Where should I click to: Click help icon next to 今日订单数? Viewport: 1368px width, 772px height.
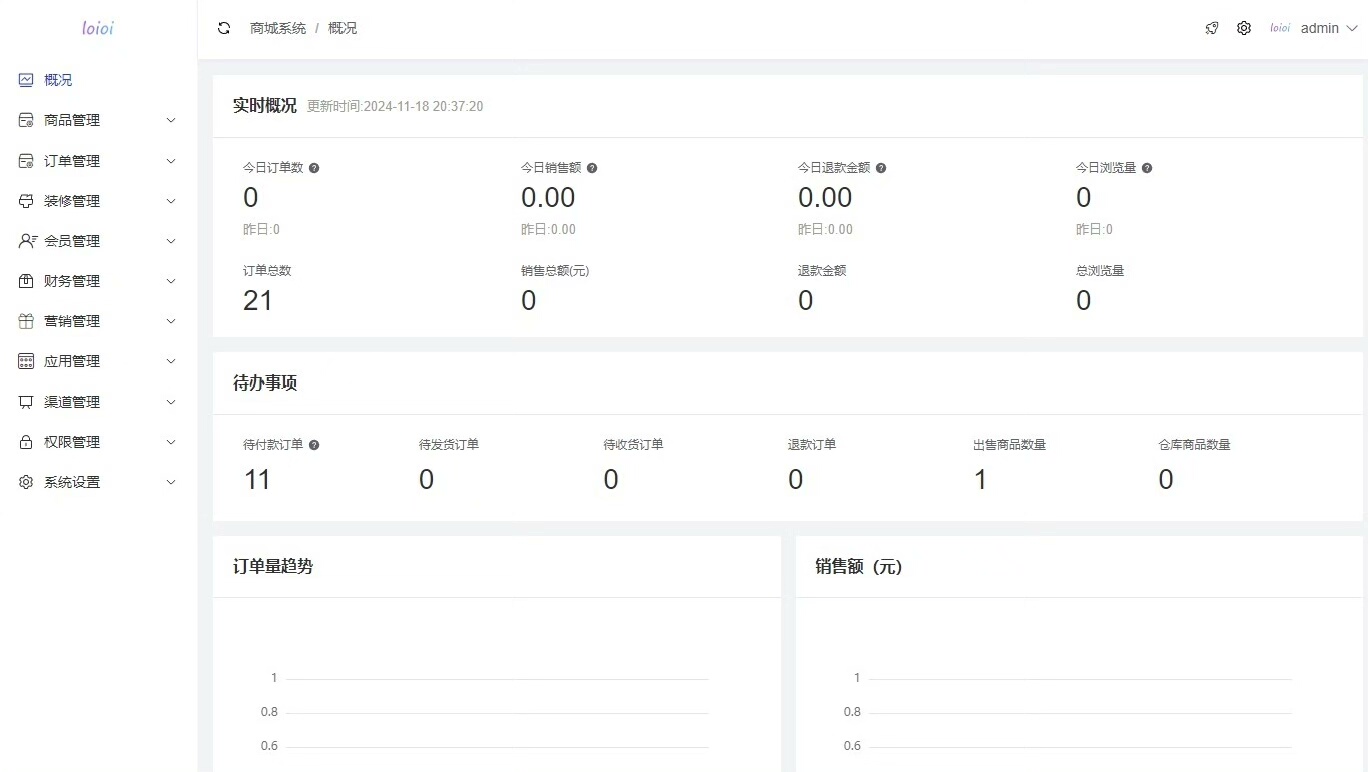314,168
